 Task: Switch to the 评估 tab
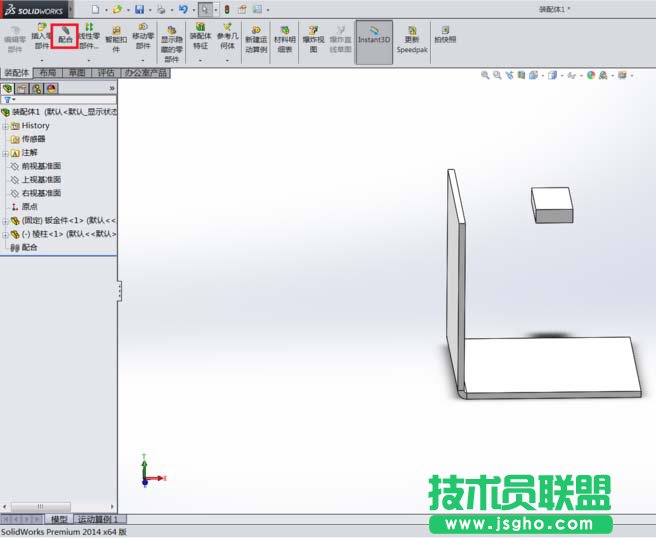(x=106, y=73)
